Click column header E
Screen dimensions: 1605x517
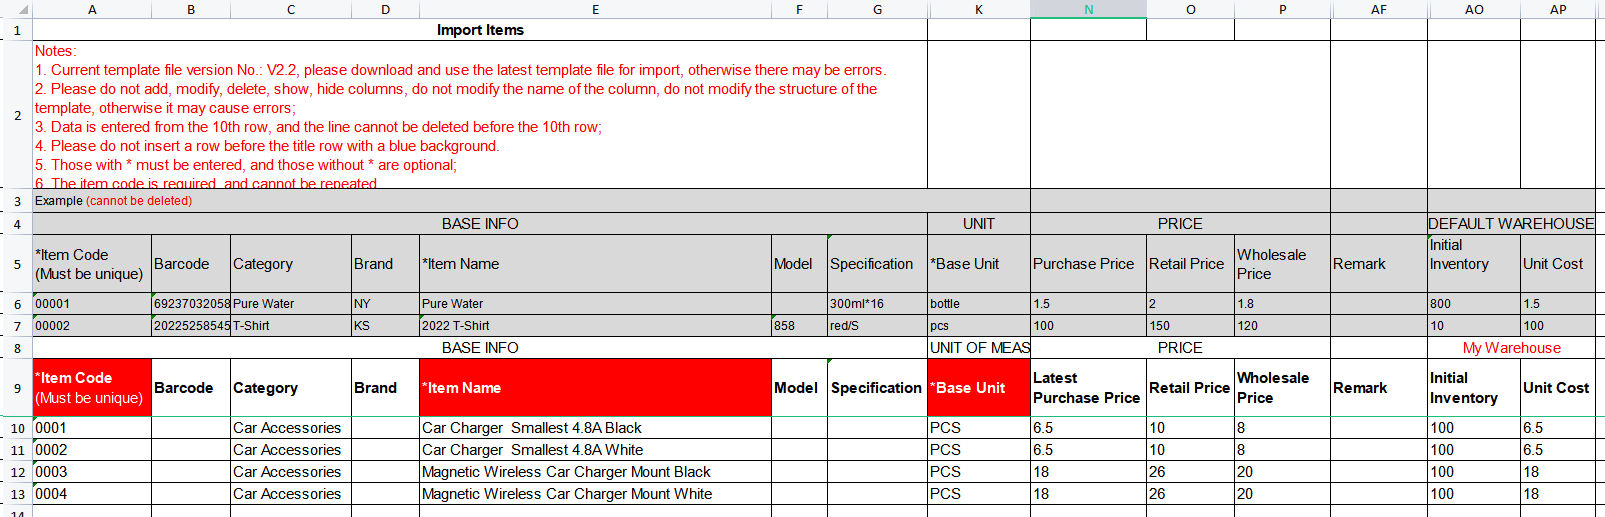[595, 9]
